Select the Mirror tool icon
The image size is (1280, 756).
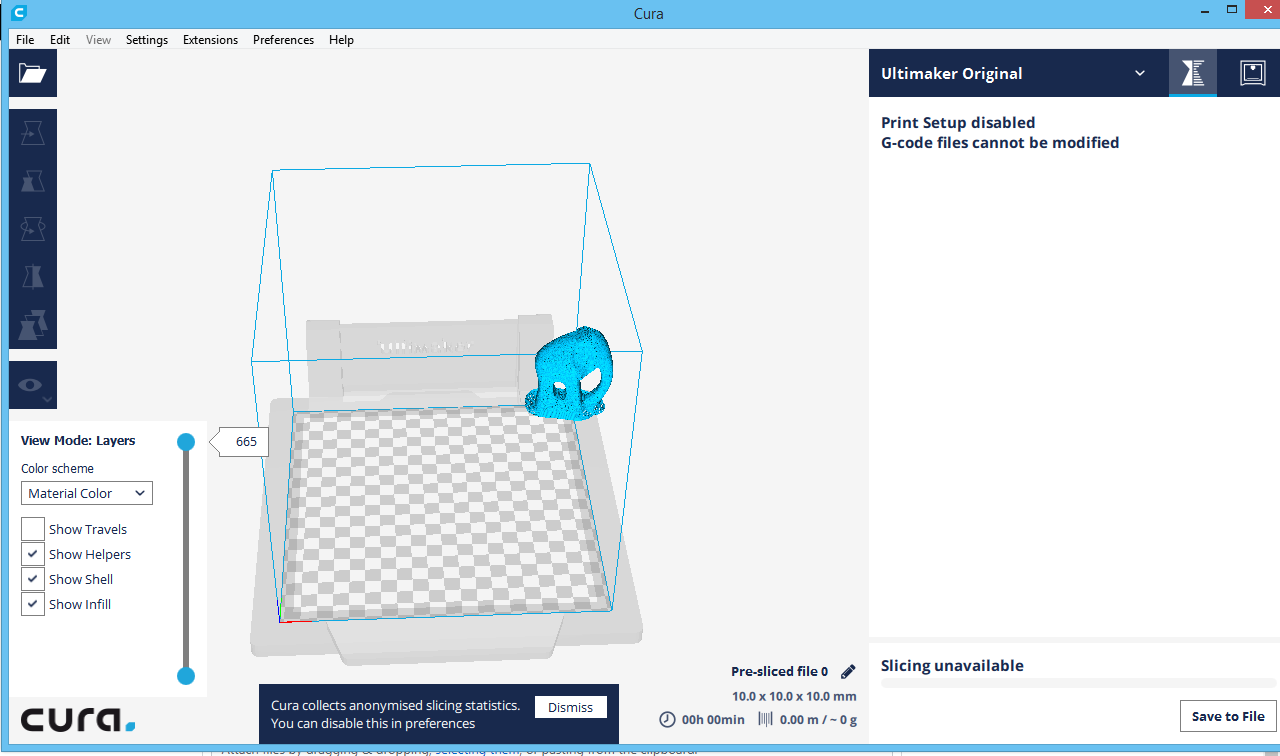point(32,276)
